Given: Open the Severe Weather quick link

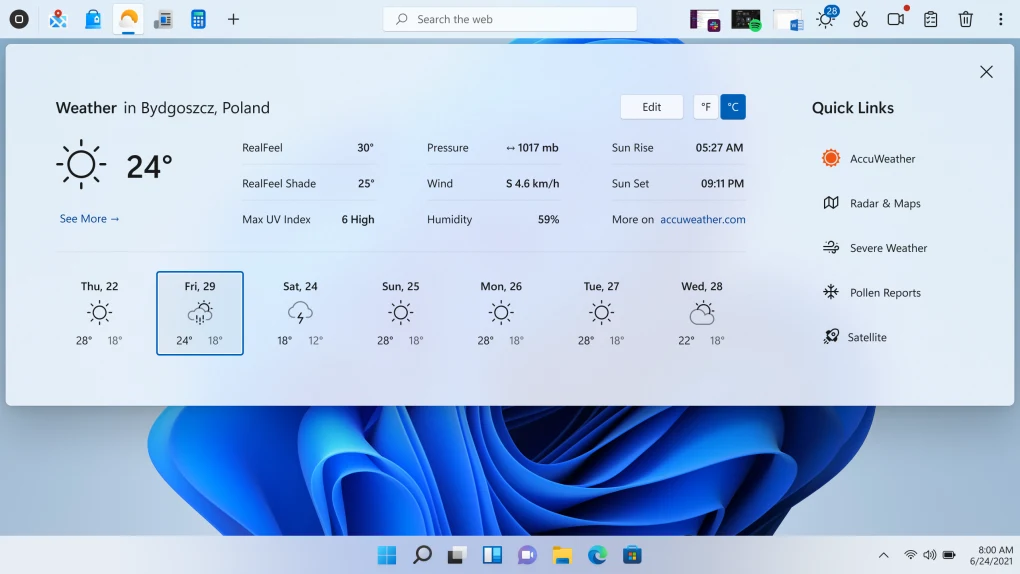Looking at the screenshot, I should [x=875, y=248].
